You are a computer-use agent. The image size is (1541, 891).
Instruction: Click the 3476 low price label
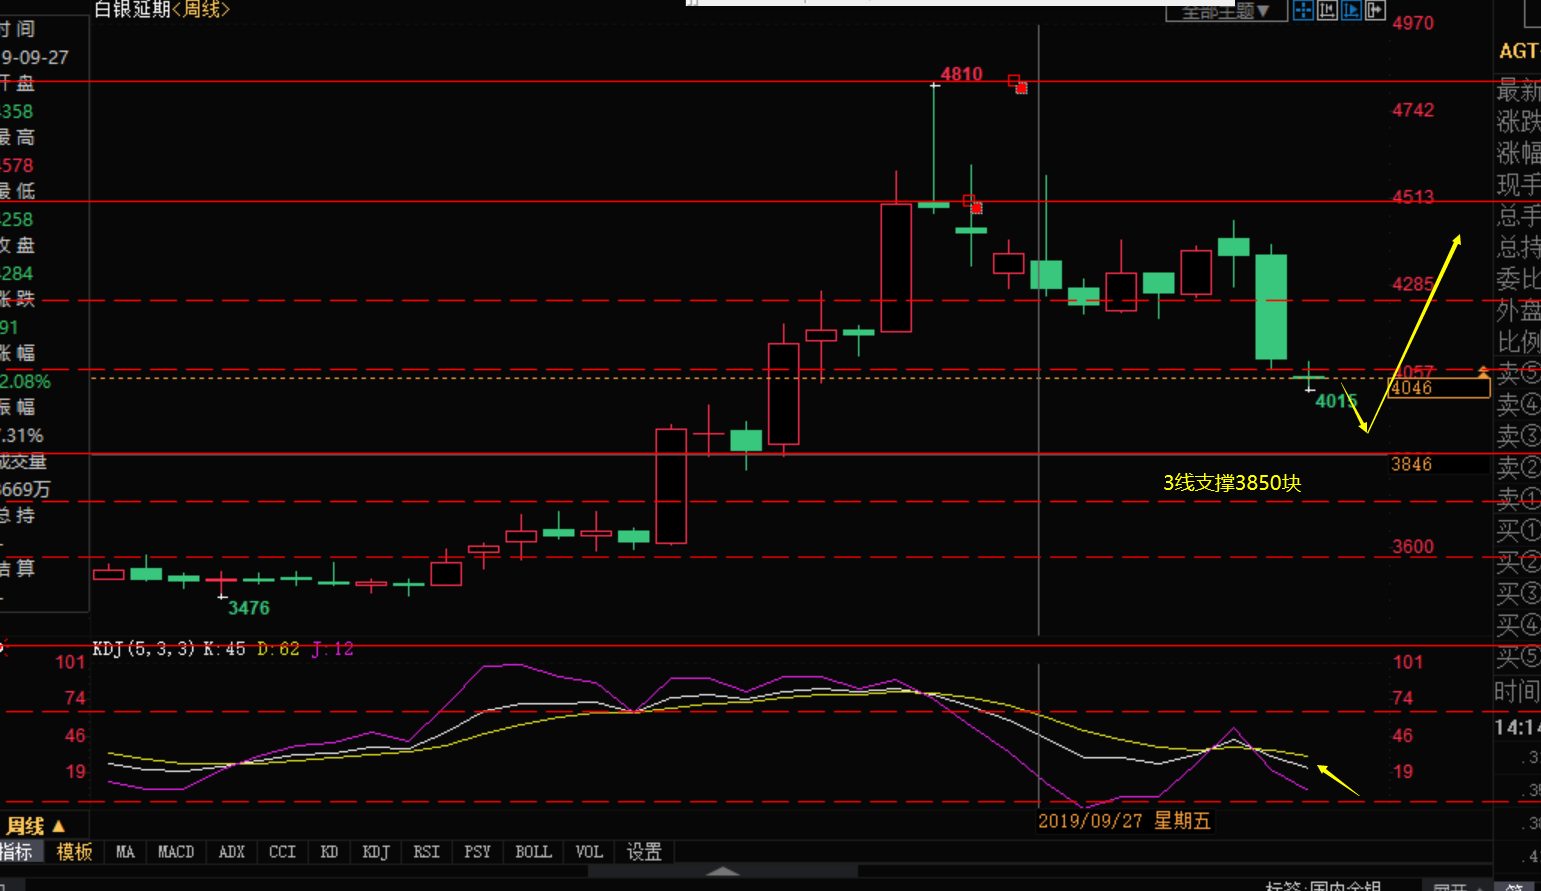coord(249,608)
